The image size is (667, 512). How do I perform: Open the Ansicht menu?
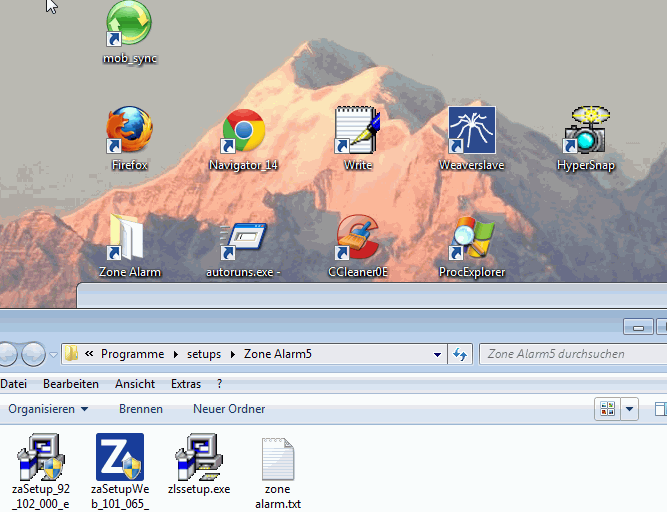tap(135, 384)
